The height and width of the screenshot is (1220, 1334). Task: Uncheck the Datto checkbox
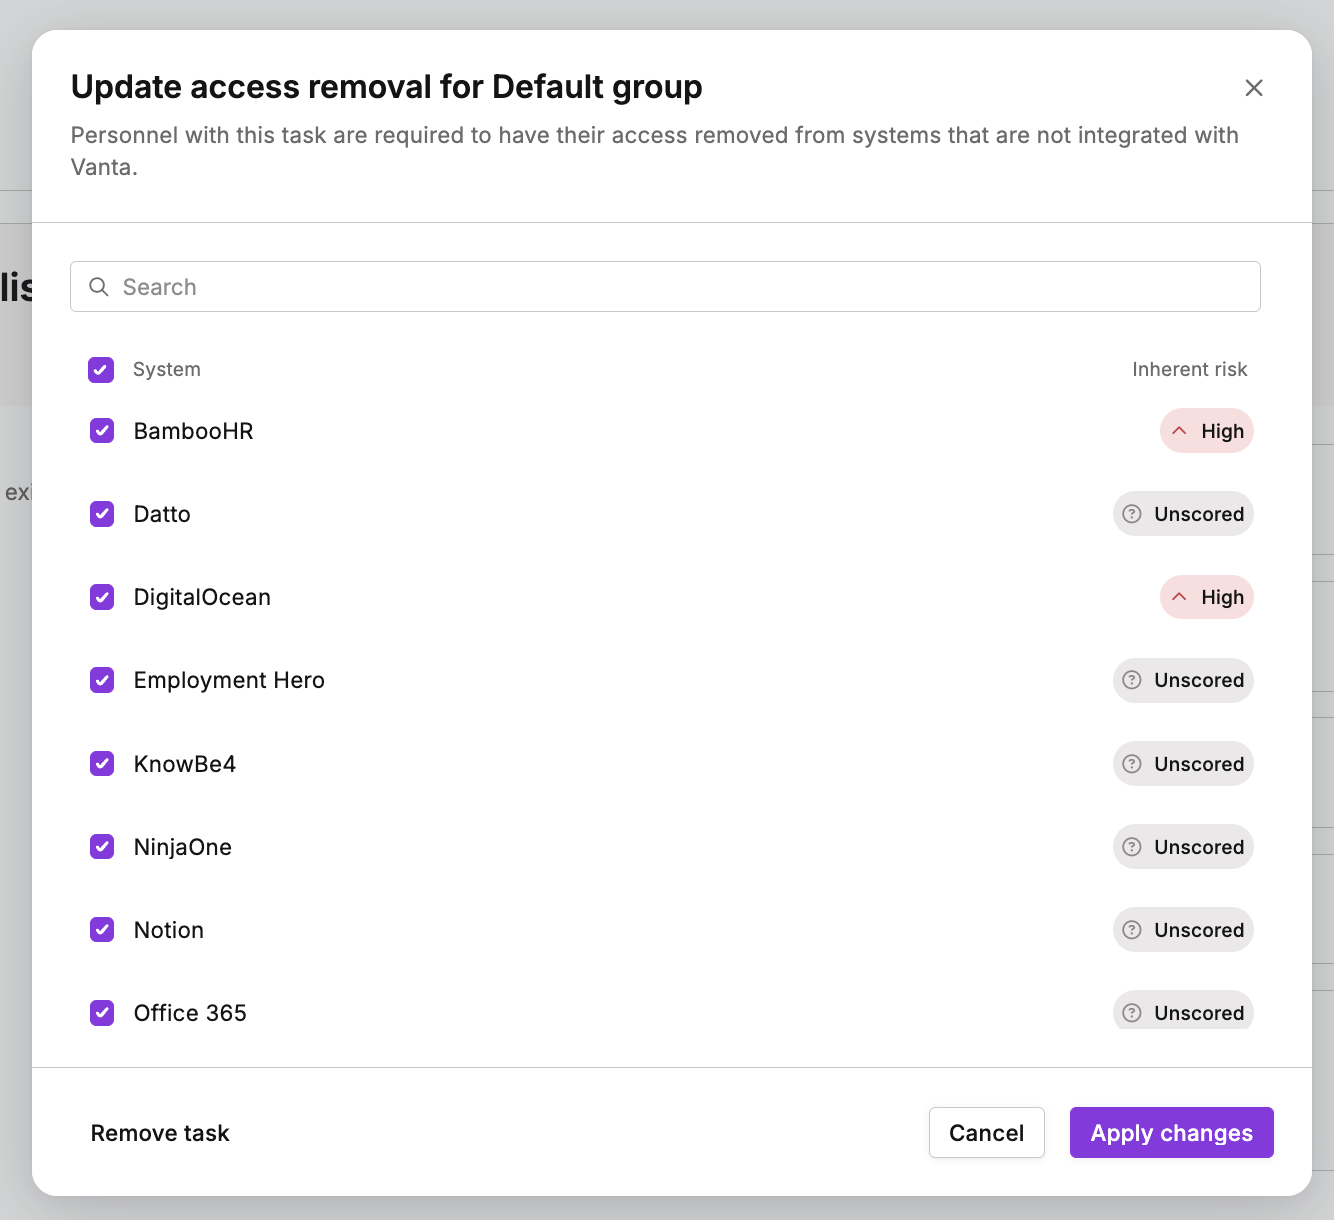coord(102,514)
